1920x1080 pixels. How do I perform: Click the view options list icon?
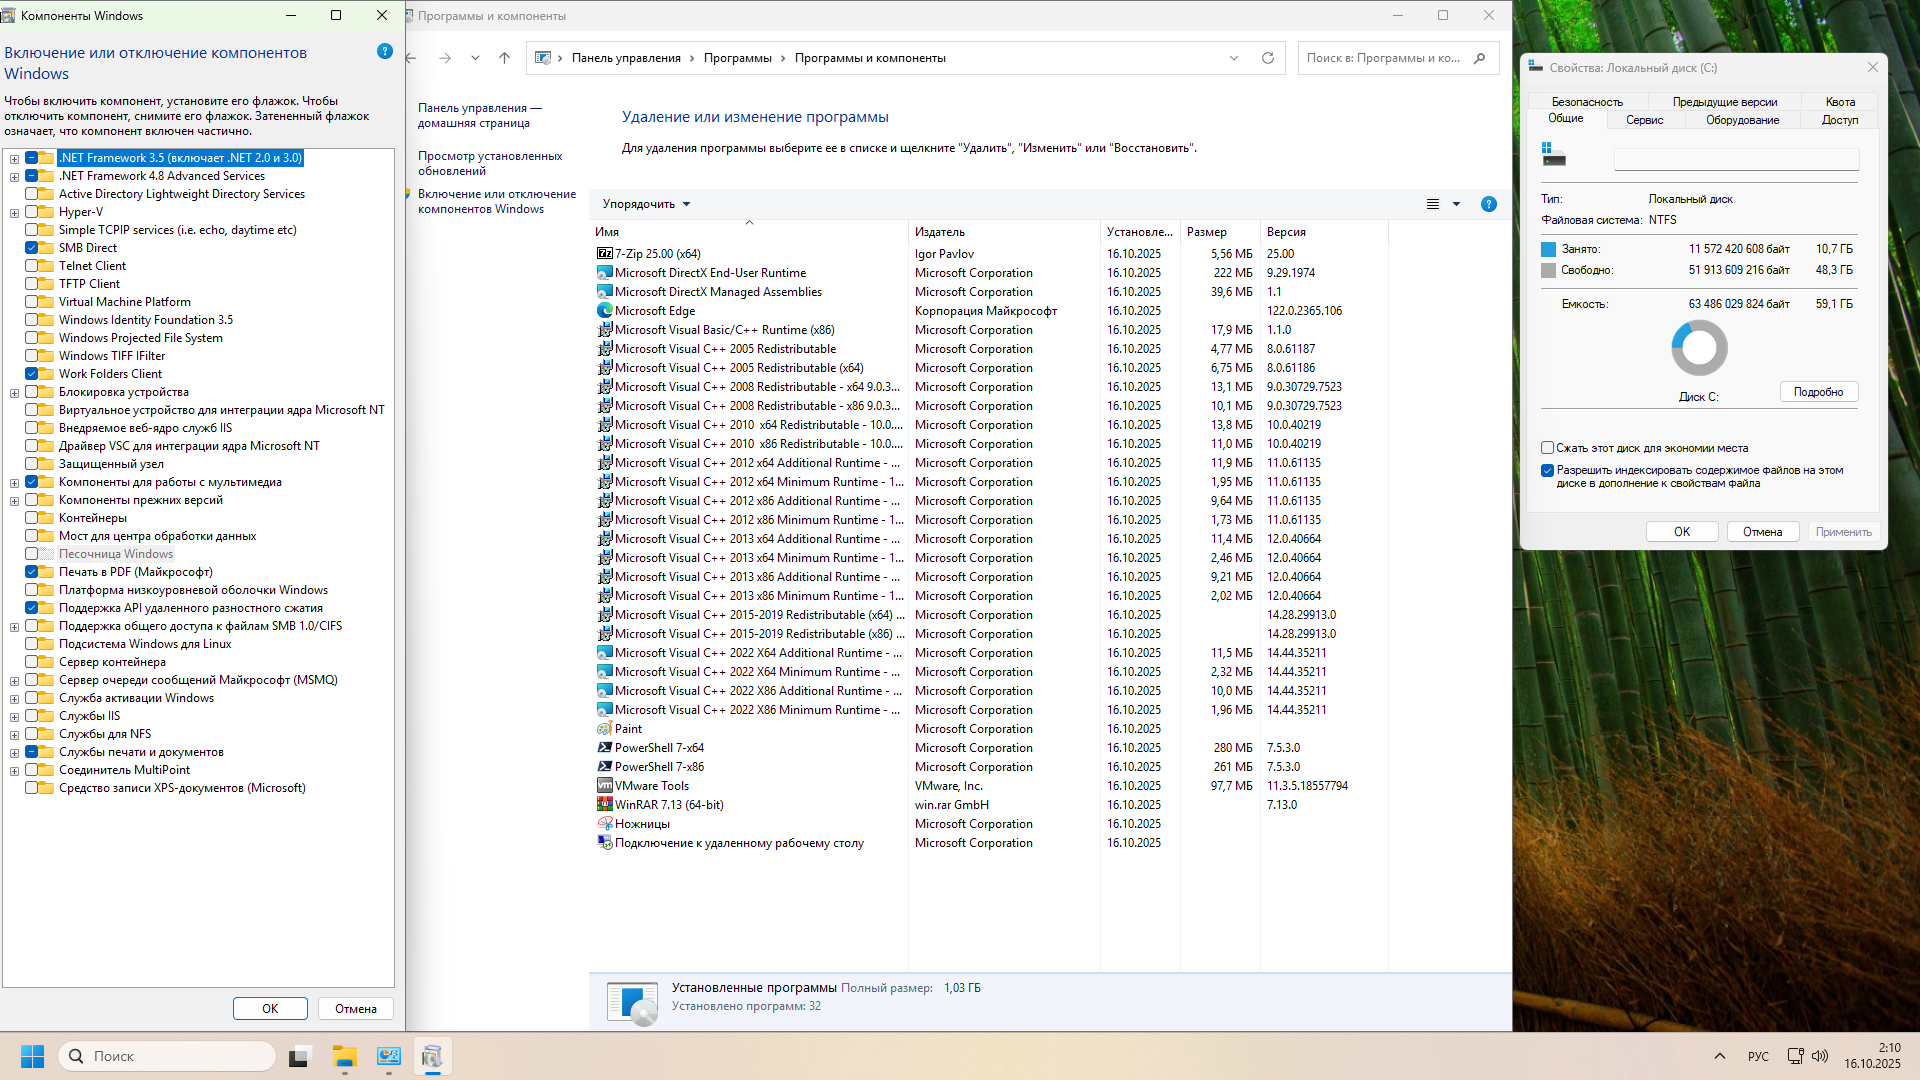coord(1432,204)
